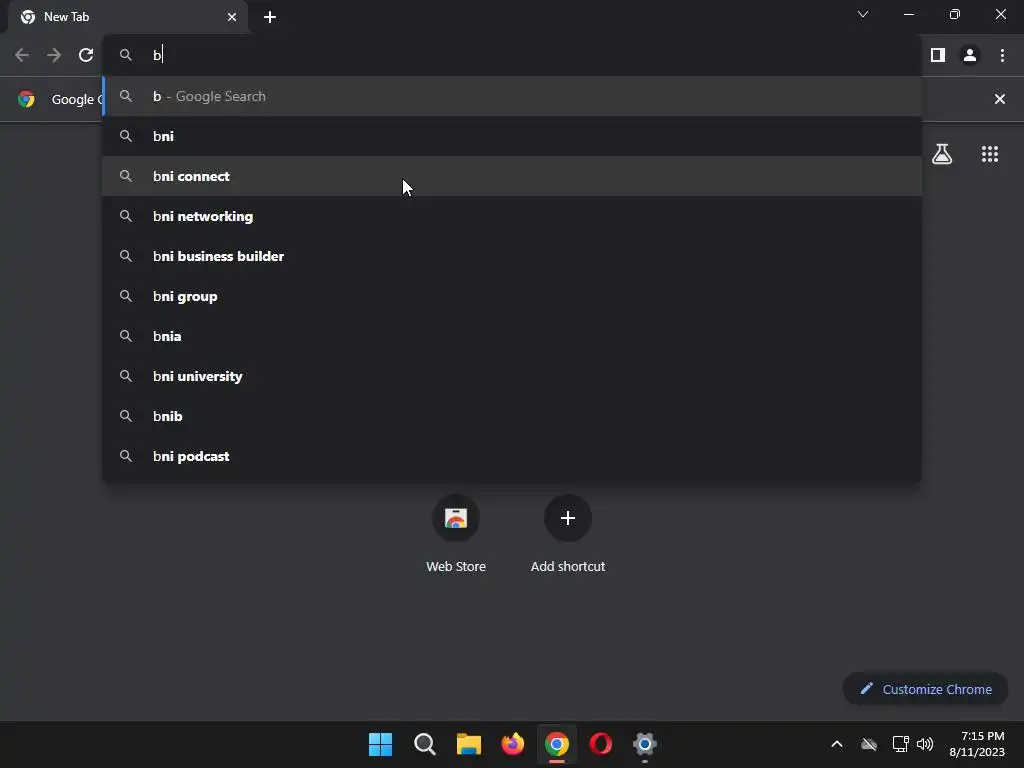Open the Windows Start menu

tap(380, 744)
